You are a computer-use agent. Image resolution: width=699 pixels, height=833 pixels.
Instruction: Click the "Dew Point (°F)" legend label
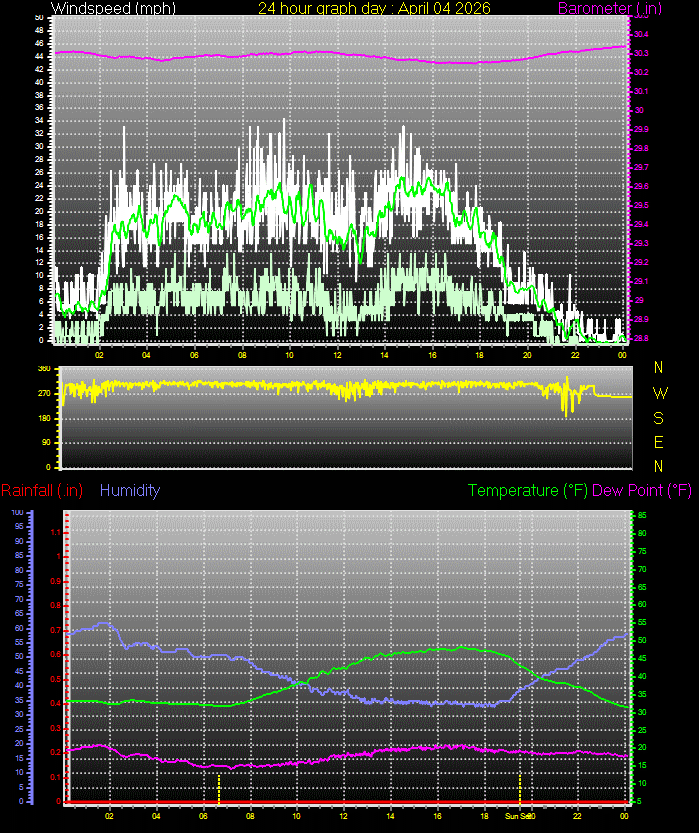[x=642, y=490]
